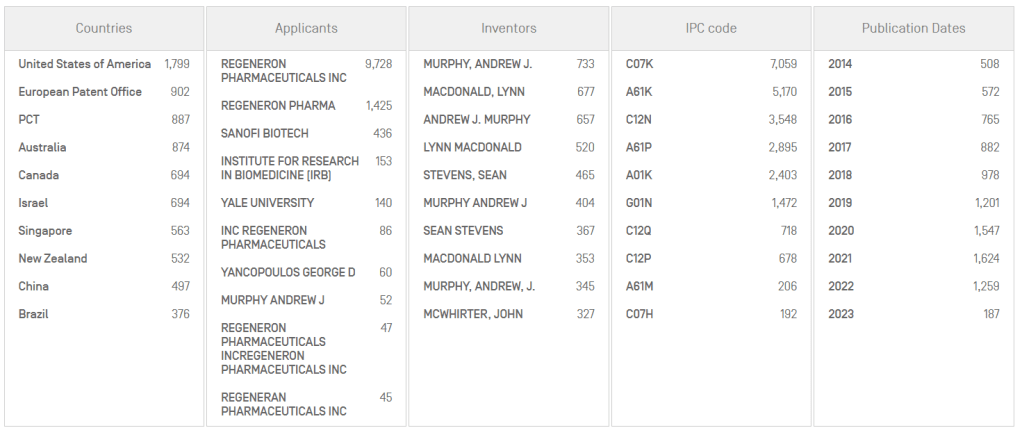Filter by SANOFI BIOTECH applicant
The image size is (1022, 437).
point(264,133)
